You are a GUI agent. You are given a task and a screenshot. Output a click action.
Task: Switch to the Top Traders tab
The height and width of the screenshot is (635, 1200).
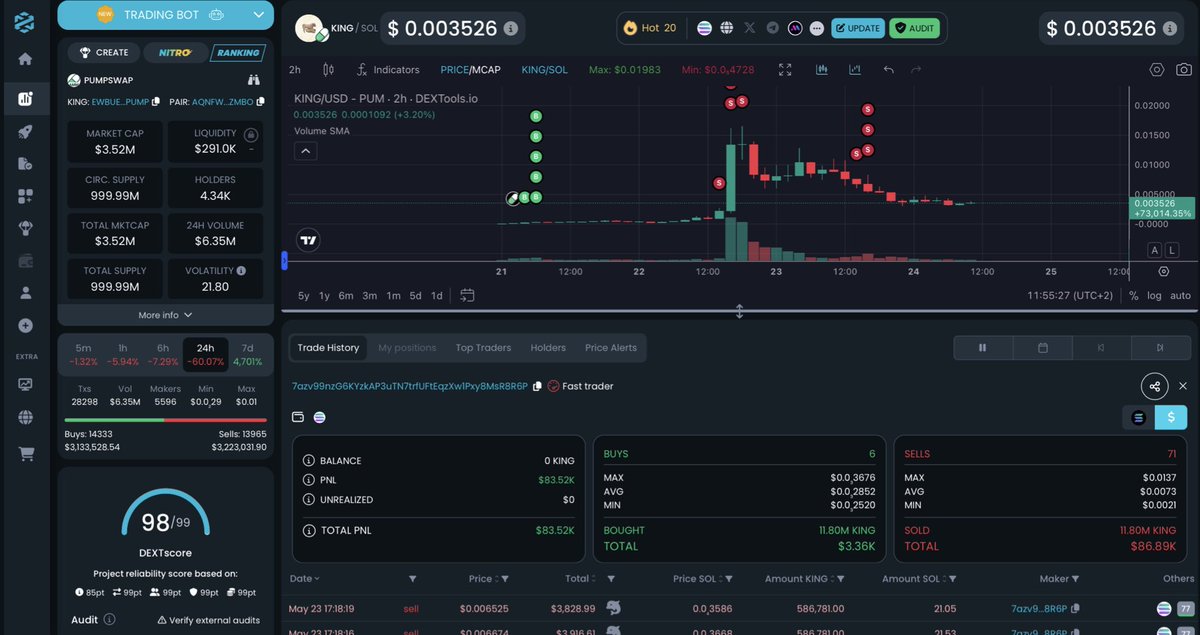point(483,348)
